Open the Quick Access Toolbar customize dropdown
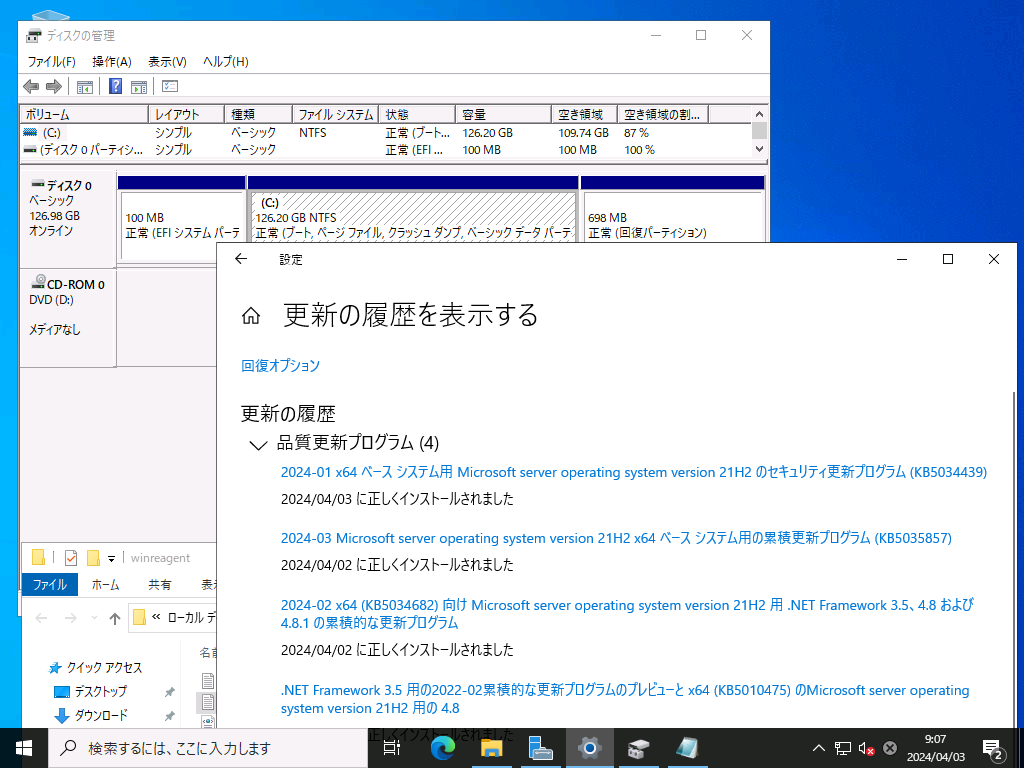Viewport: 1024px width, 768px height. point(111,558)
